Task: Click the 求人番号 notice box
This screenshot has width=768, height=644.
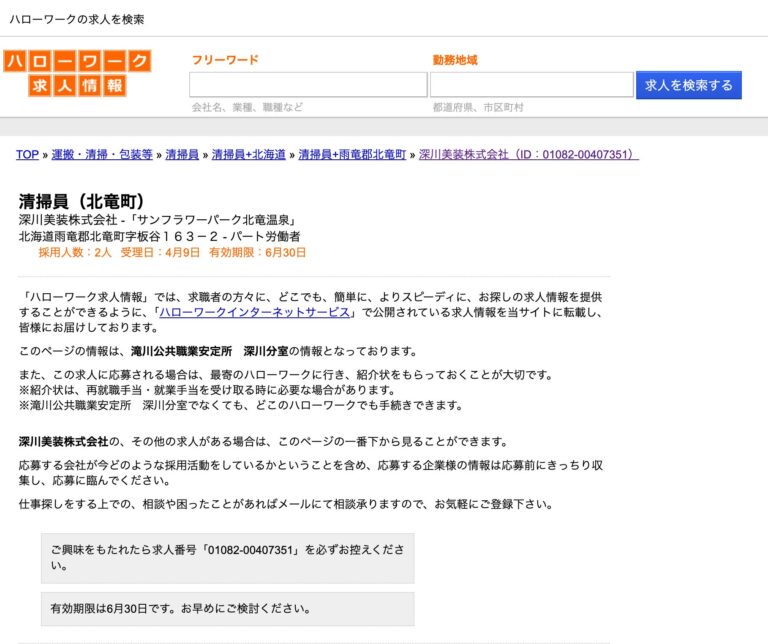Action: 227,558
